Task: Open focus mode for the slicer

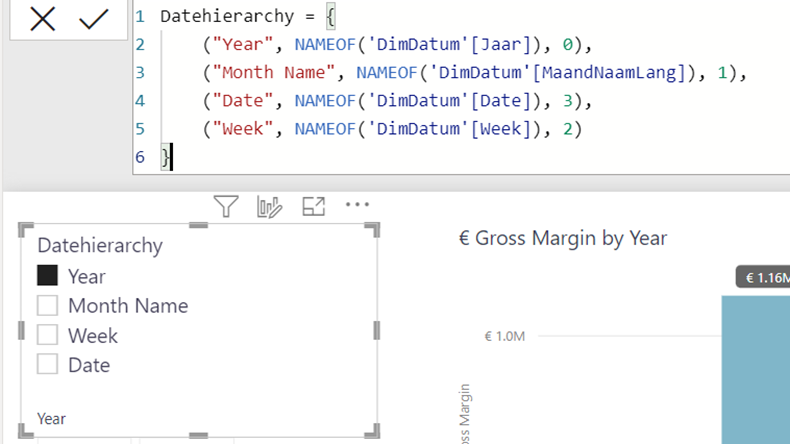Action: 314,207
